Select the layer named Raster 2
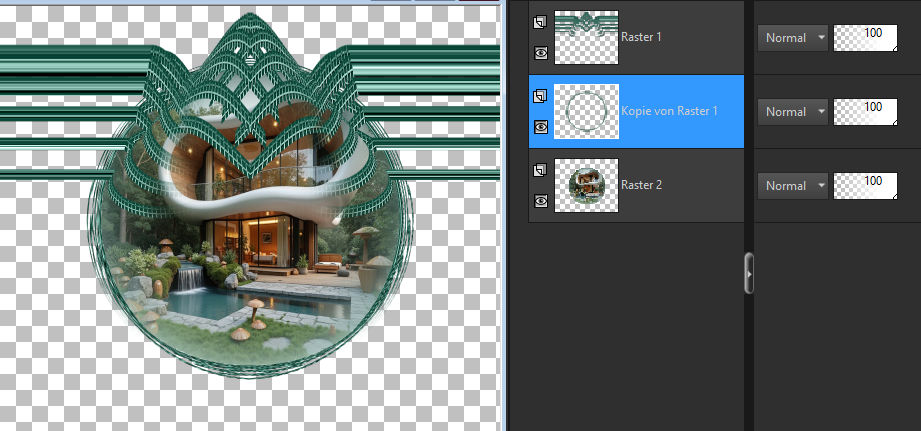The height and width of the screenshot is (431, 921). (x=642, y=185)
